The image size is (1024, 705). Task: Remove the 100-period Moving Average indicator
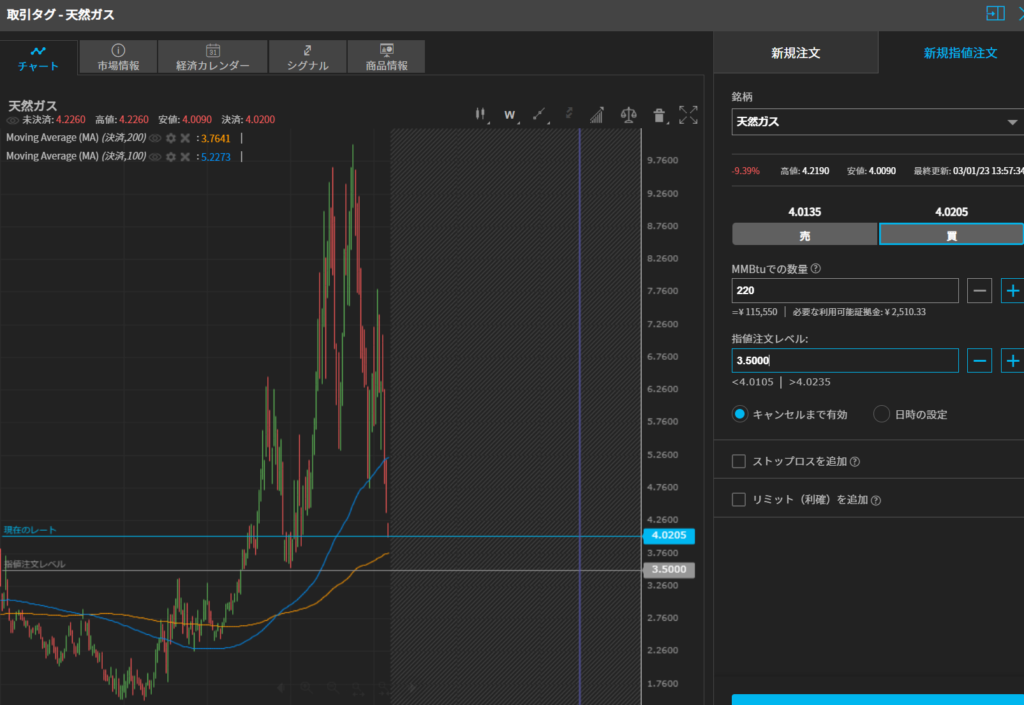click(185, 157)
